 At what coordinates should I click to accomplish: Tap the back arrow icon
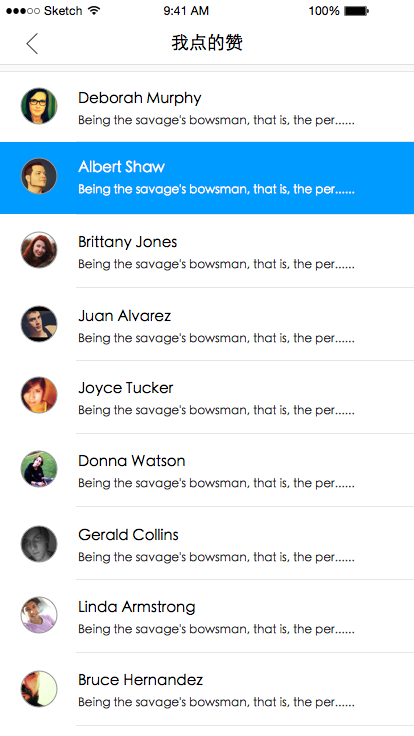pos(32,44)
